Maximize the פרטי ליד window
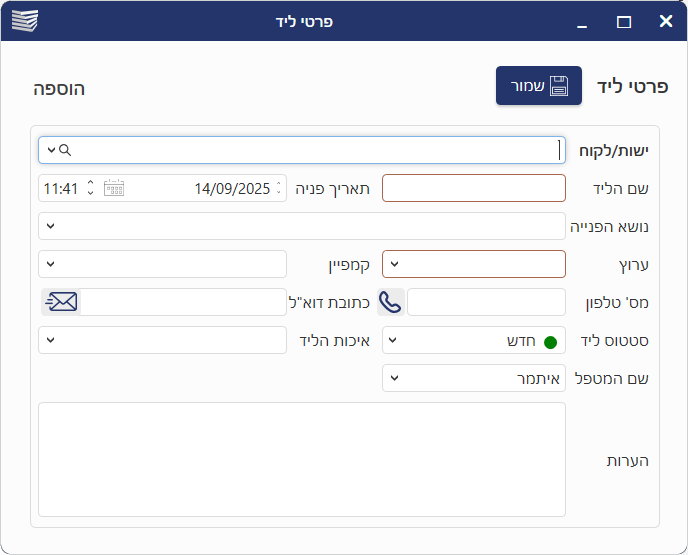 tap(624, 21)
